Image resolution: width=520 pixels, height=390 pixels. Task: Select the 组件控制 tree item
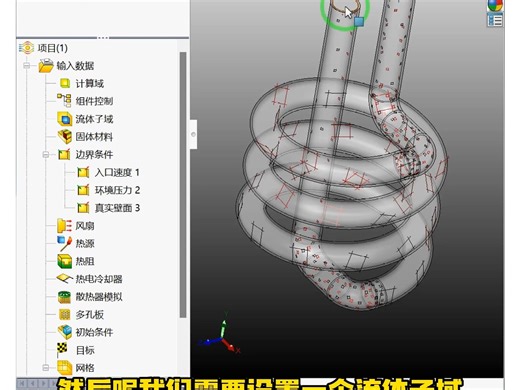(x=94, y=101)
